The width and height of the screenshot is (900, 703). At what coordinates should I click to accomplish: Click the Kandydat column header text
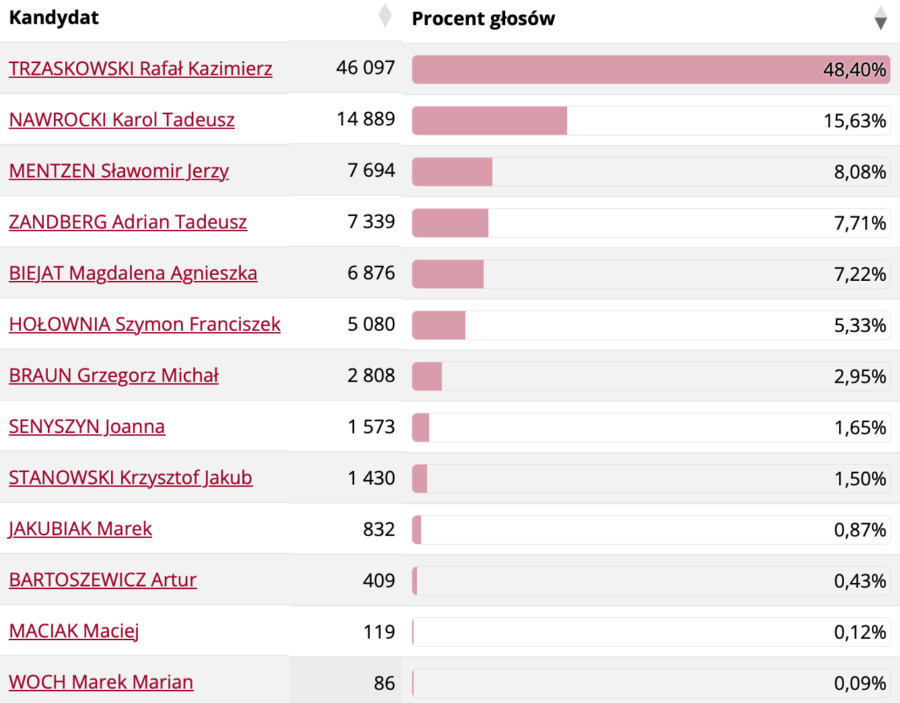click(54, 18)
